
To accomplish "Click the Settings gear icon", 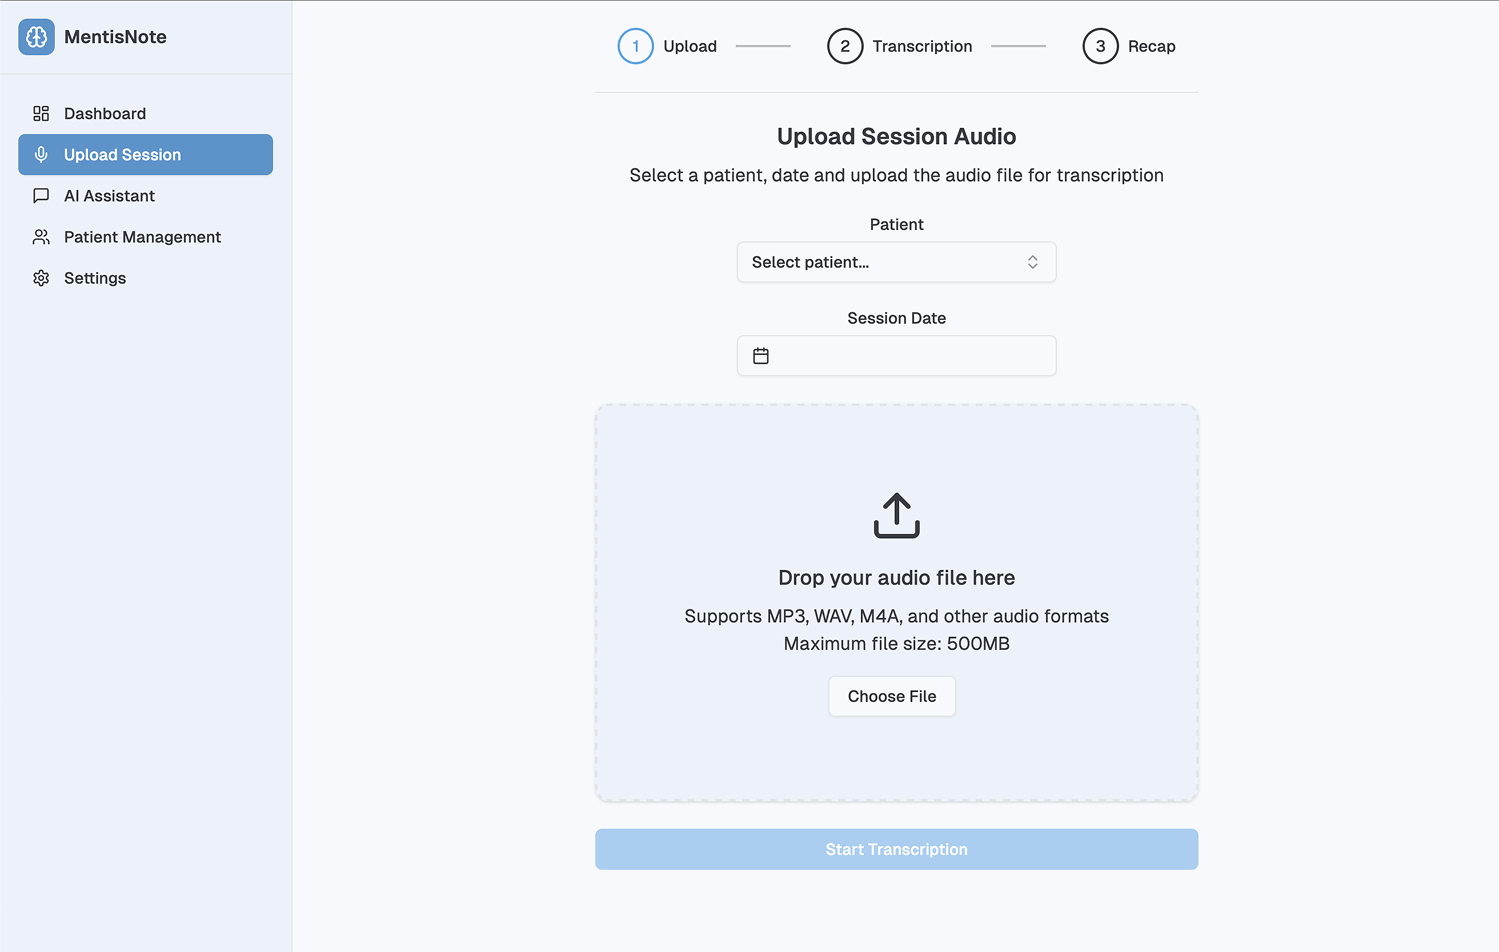I will click(x=41, y=278).
